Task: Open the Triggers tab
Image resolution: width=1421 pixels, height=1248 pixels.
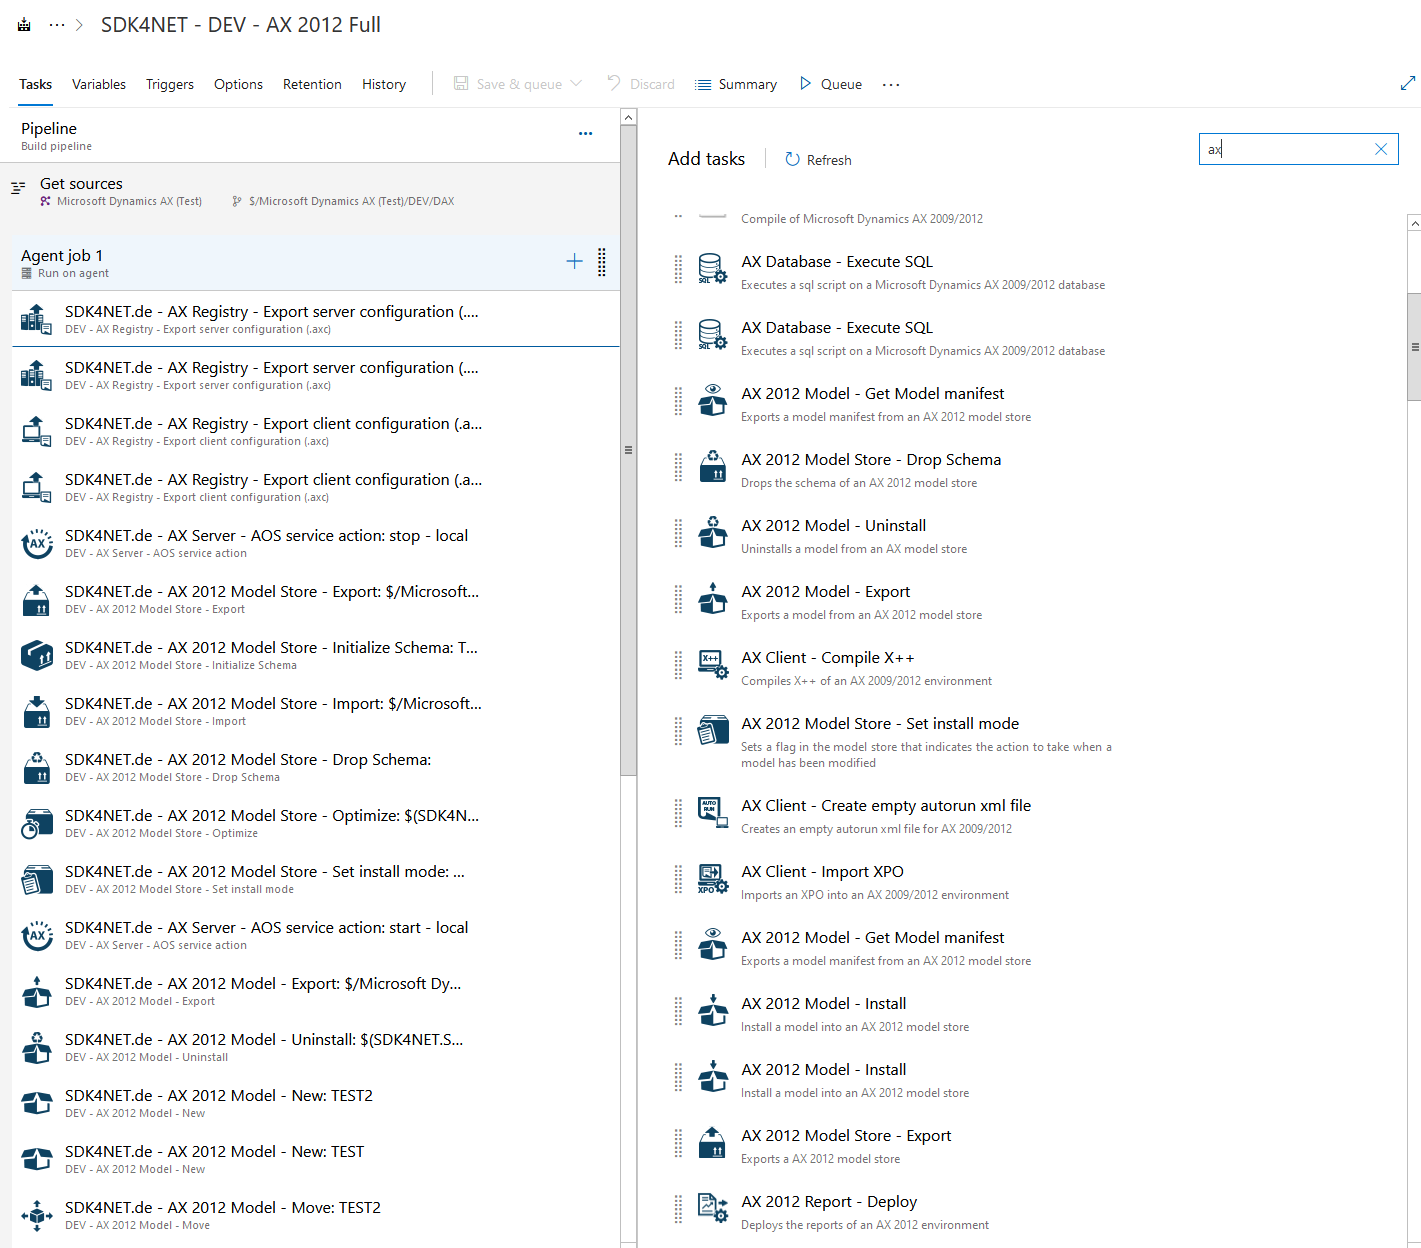Action: 170,84
